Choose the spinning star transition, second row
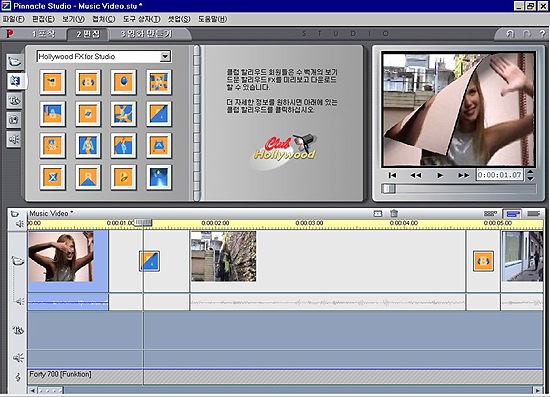 (123, 114)
